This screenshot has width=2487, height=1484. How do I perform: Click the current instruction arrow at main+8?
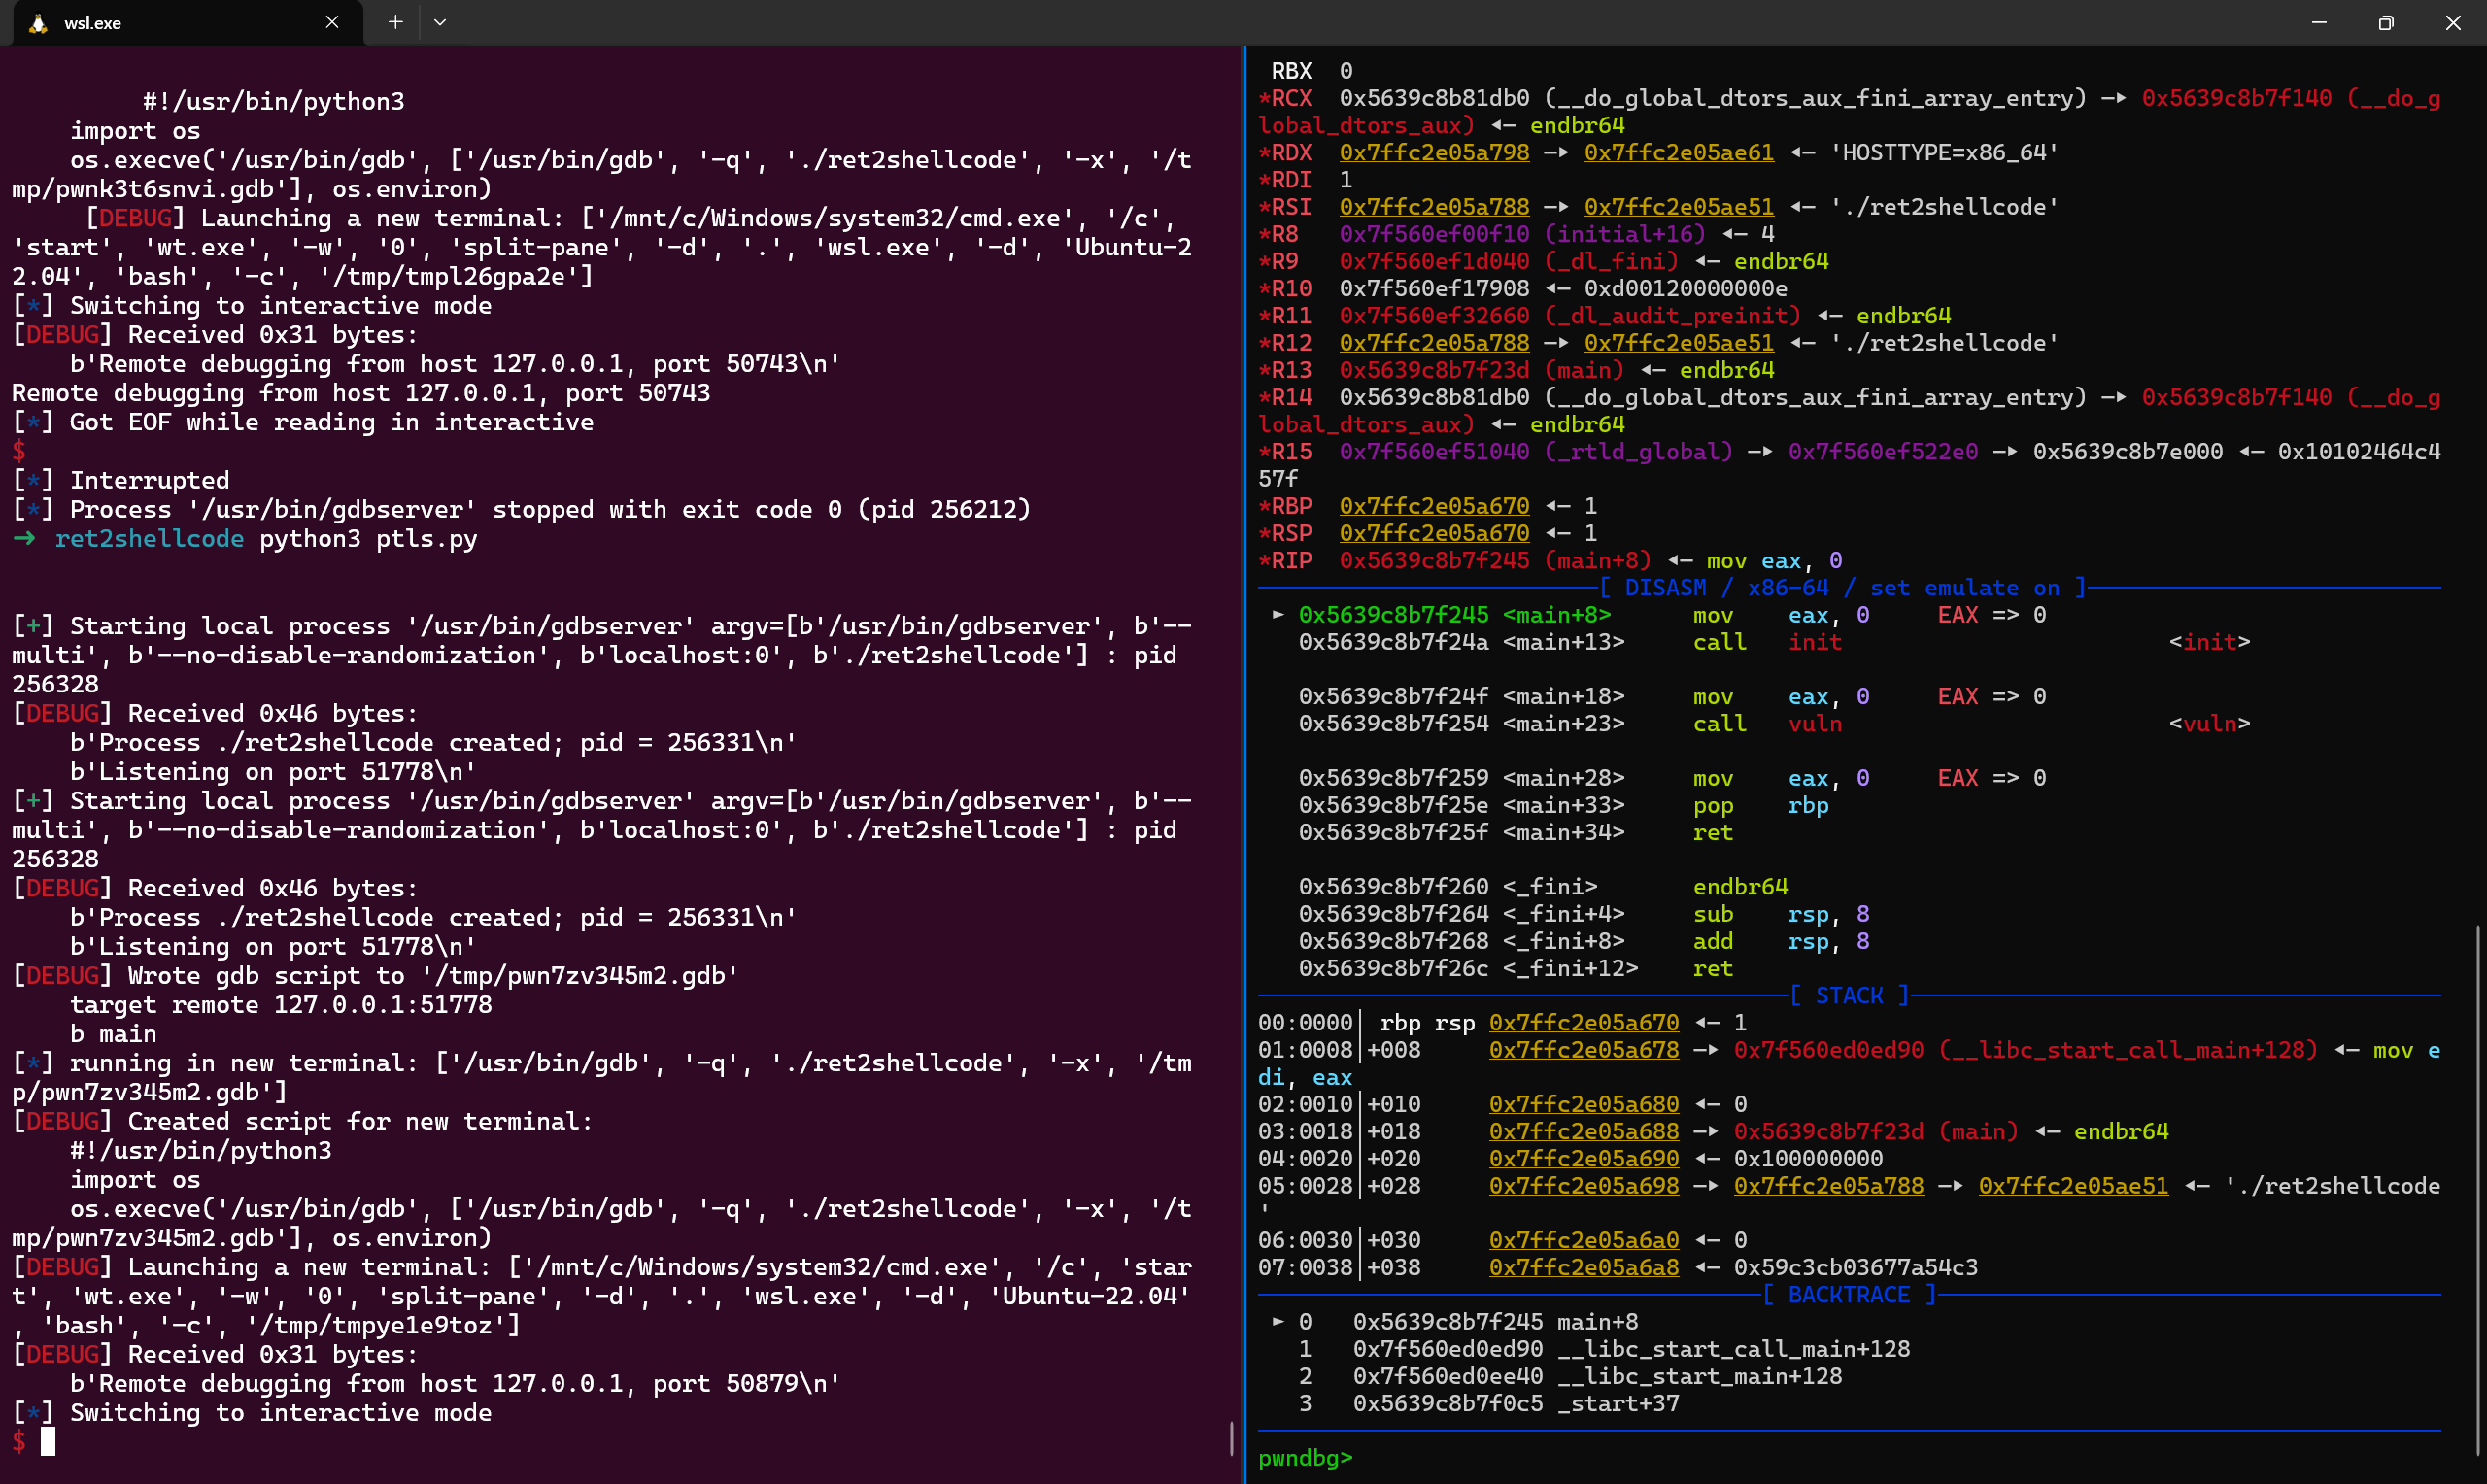1277,614
